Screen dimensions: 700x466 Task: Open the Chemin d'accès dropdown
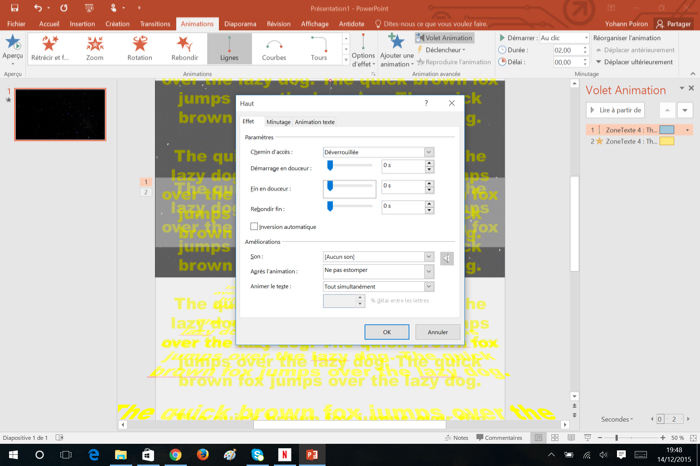click(x=377, y=152)
